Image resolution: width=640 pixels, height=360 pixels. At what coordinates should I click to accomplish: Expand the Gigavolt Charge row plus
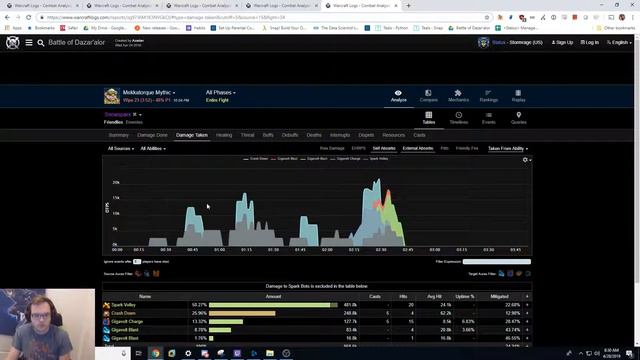527,322
